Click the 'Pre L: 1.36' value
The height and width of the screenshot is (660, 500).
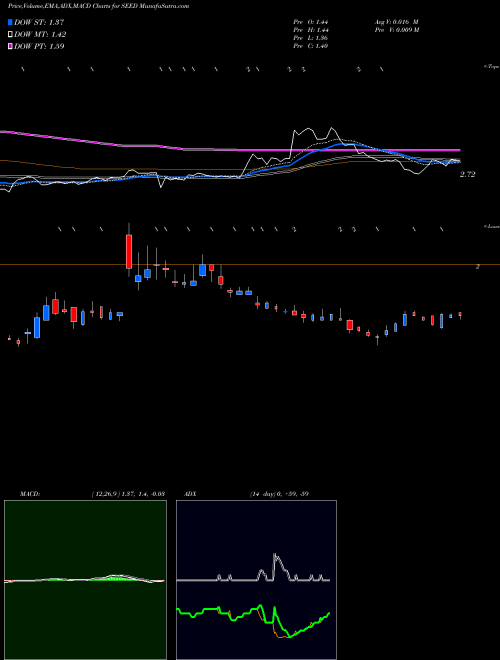tap(311, 38)
